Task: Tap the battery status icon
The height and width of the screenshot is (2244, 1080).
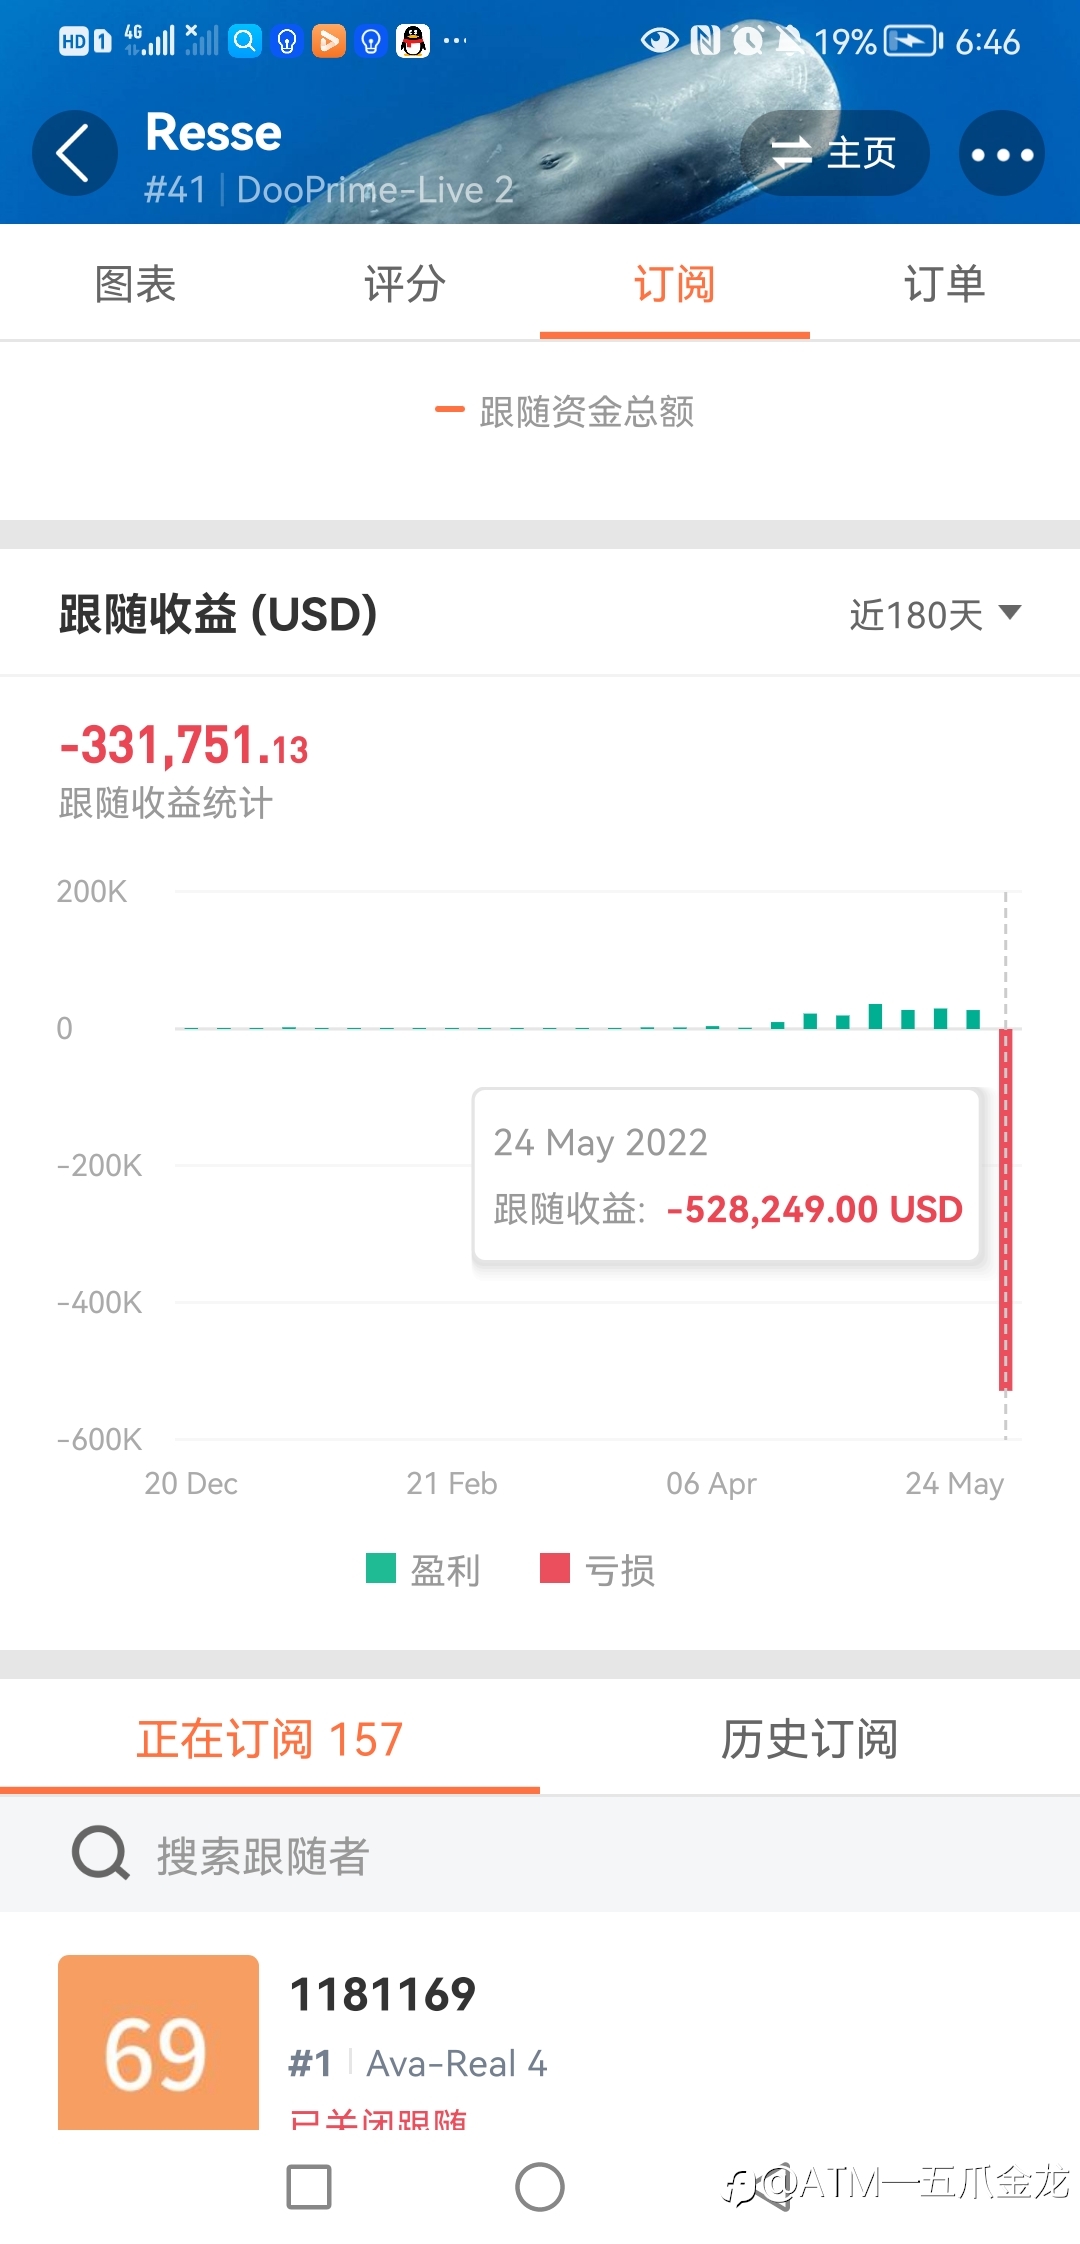Action: tap(912, 41)
